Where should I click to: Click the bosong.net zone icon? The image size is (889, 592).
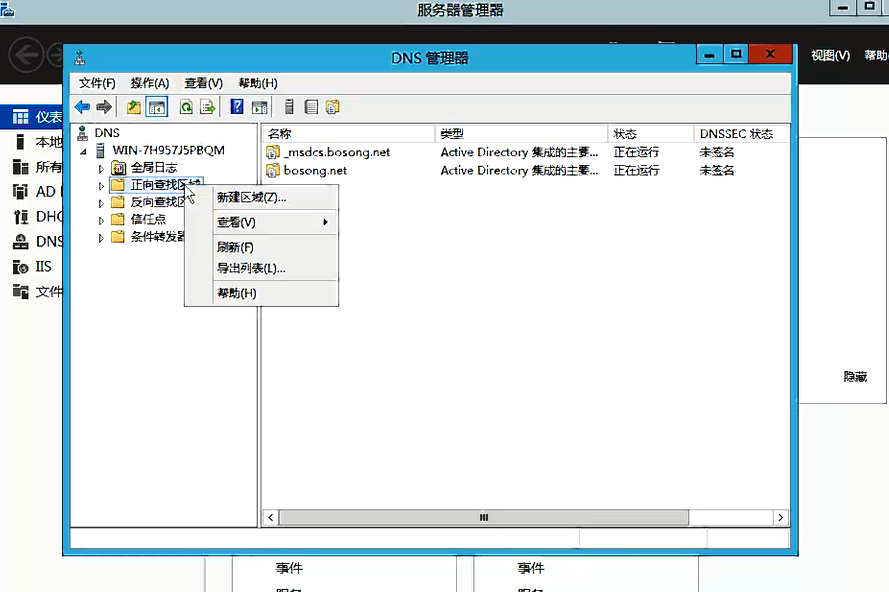(273, 170)
